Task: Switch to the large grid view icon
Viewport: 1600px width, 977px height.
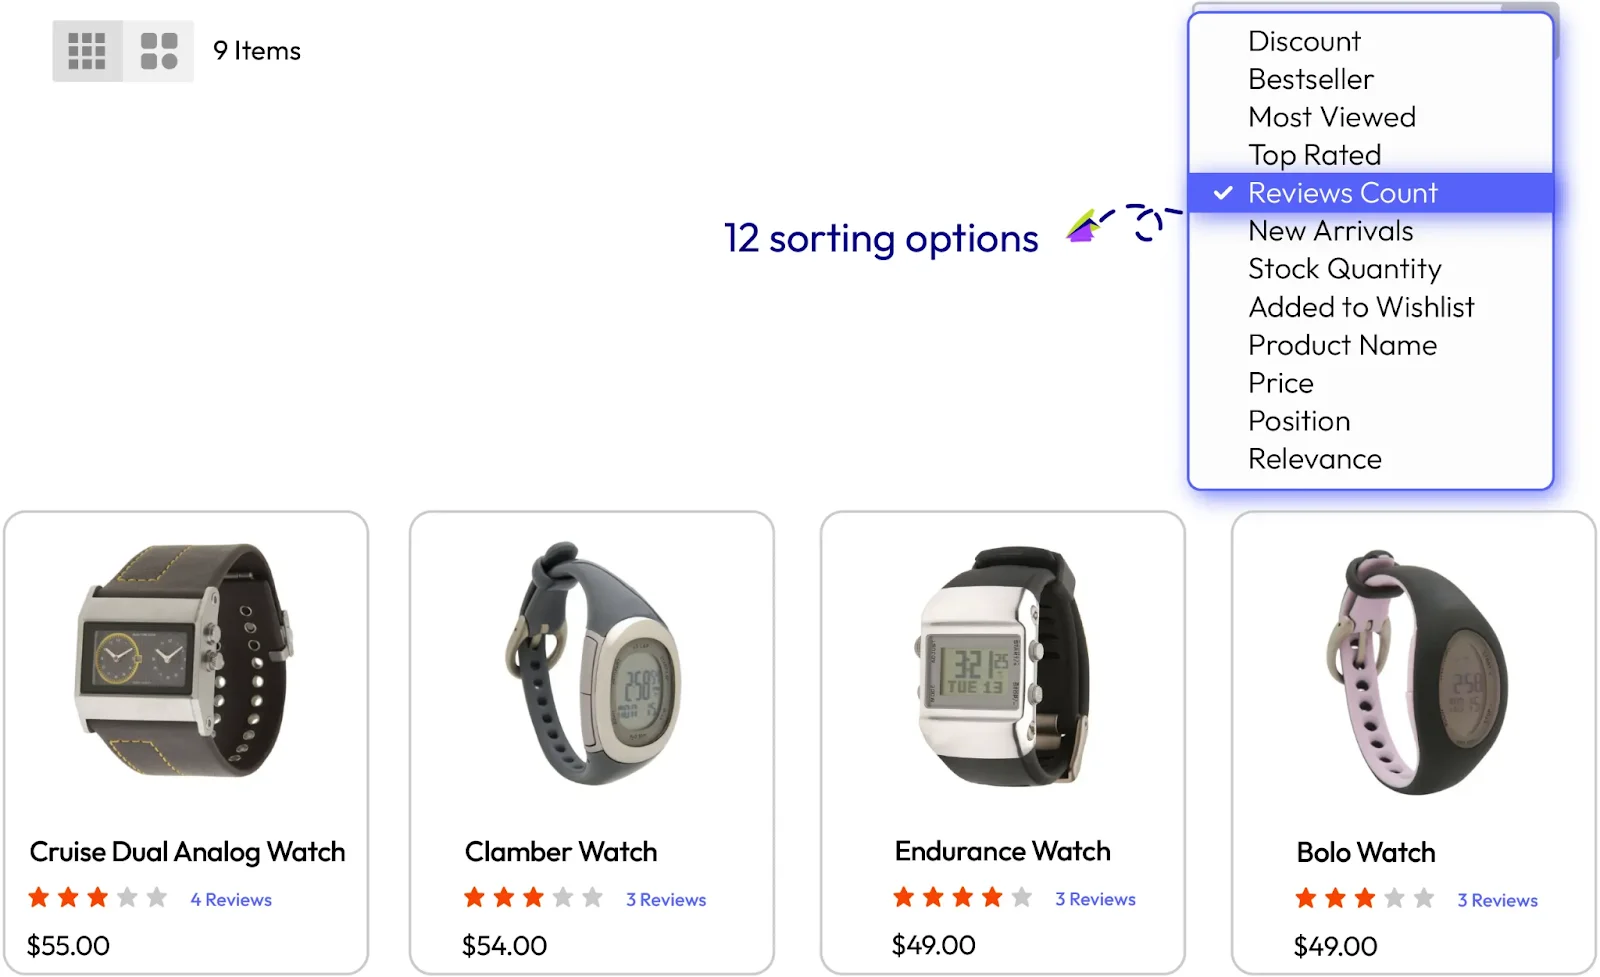Action: pyautogui.click(x=159, y=51)
